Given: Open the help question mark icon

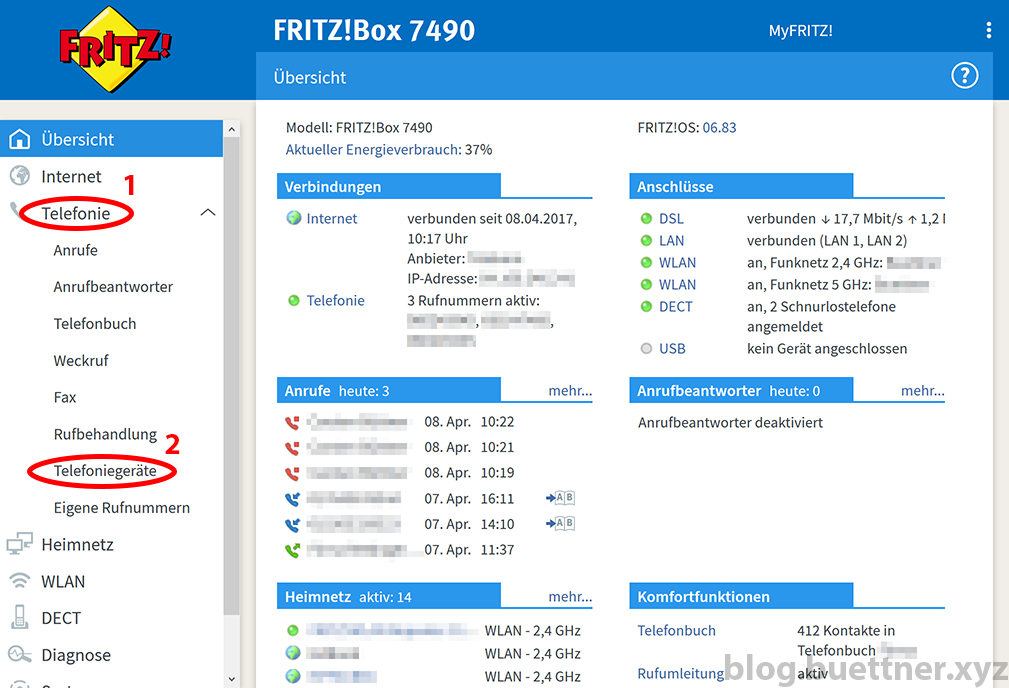Looking at the screenshot, I should (x=965, y=76).
